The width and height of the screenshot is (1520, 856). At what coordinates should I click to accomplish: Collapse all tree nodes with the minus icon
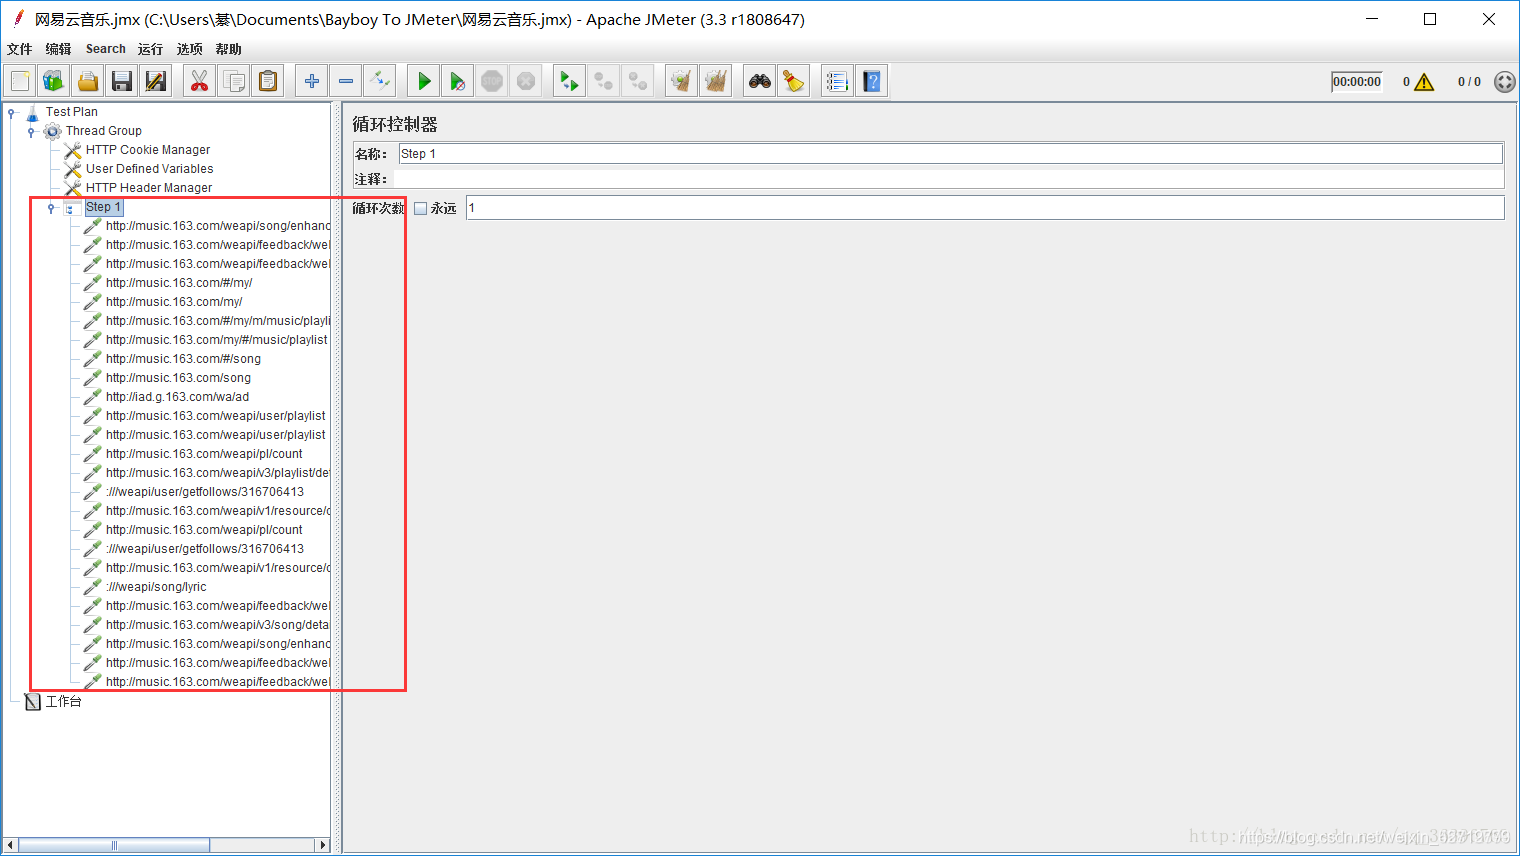[x=346, y=81]
